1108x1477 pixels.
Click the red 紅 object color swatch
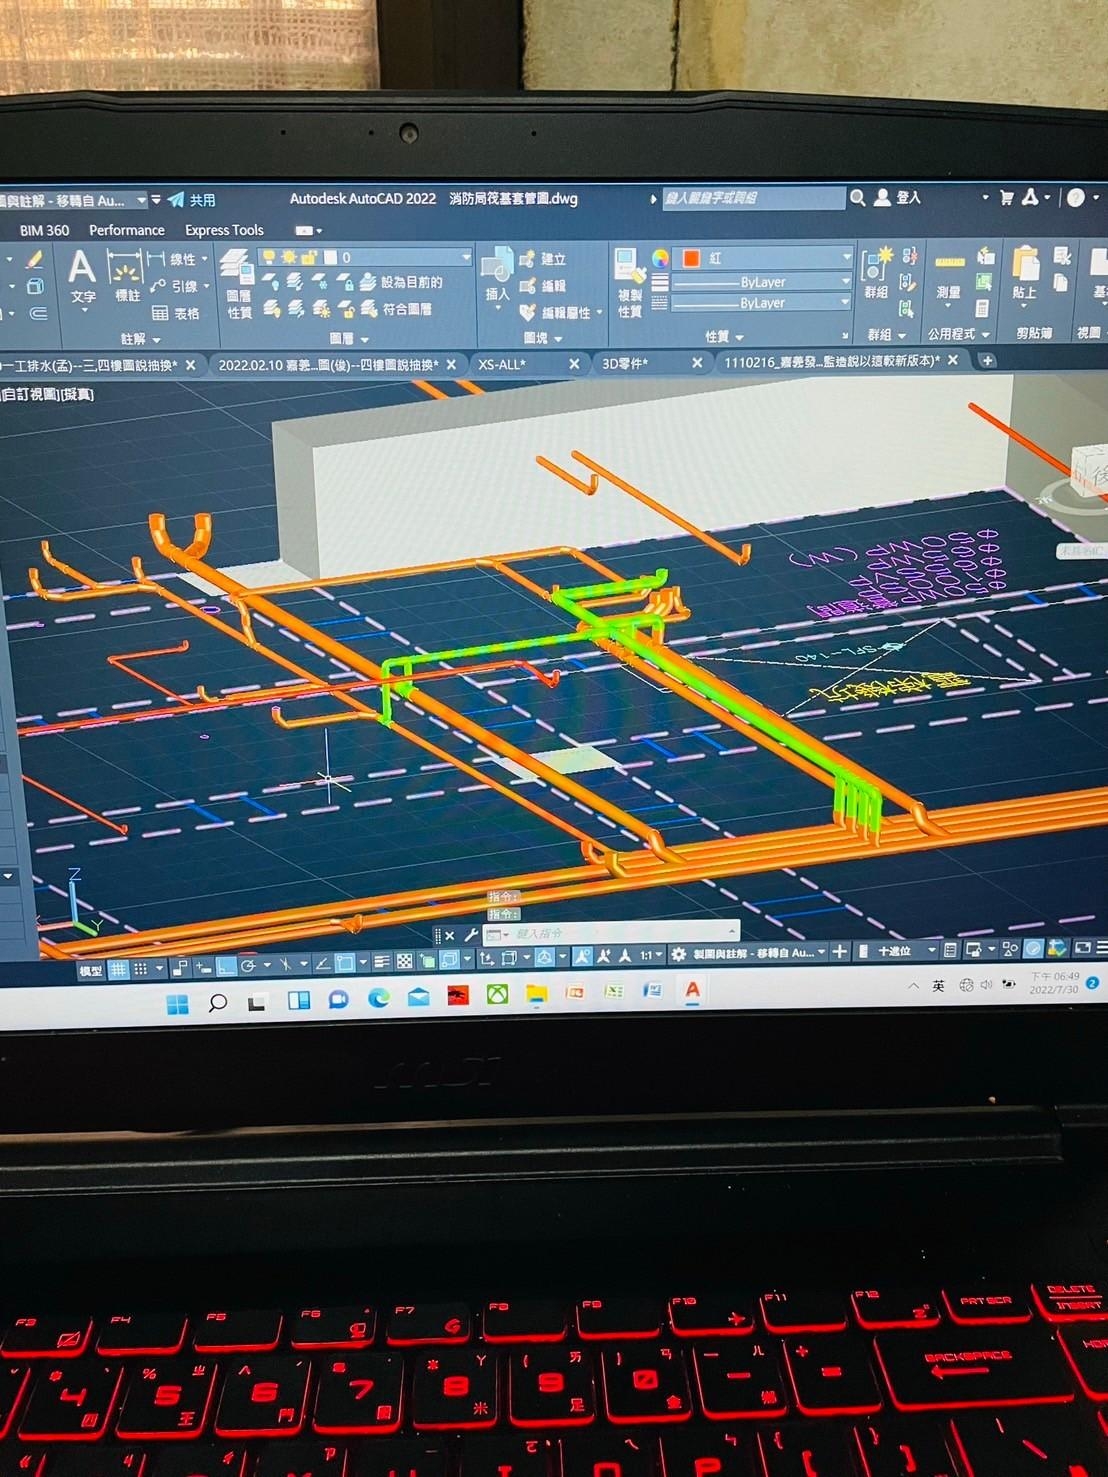pos(691,258)
